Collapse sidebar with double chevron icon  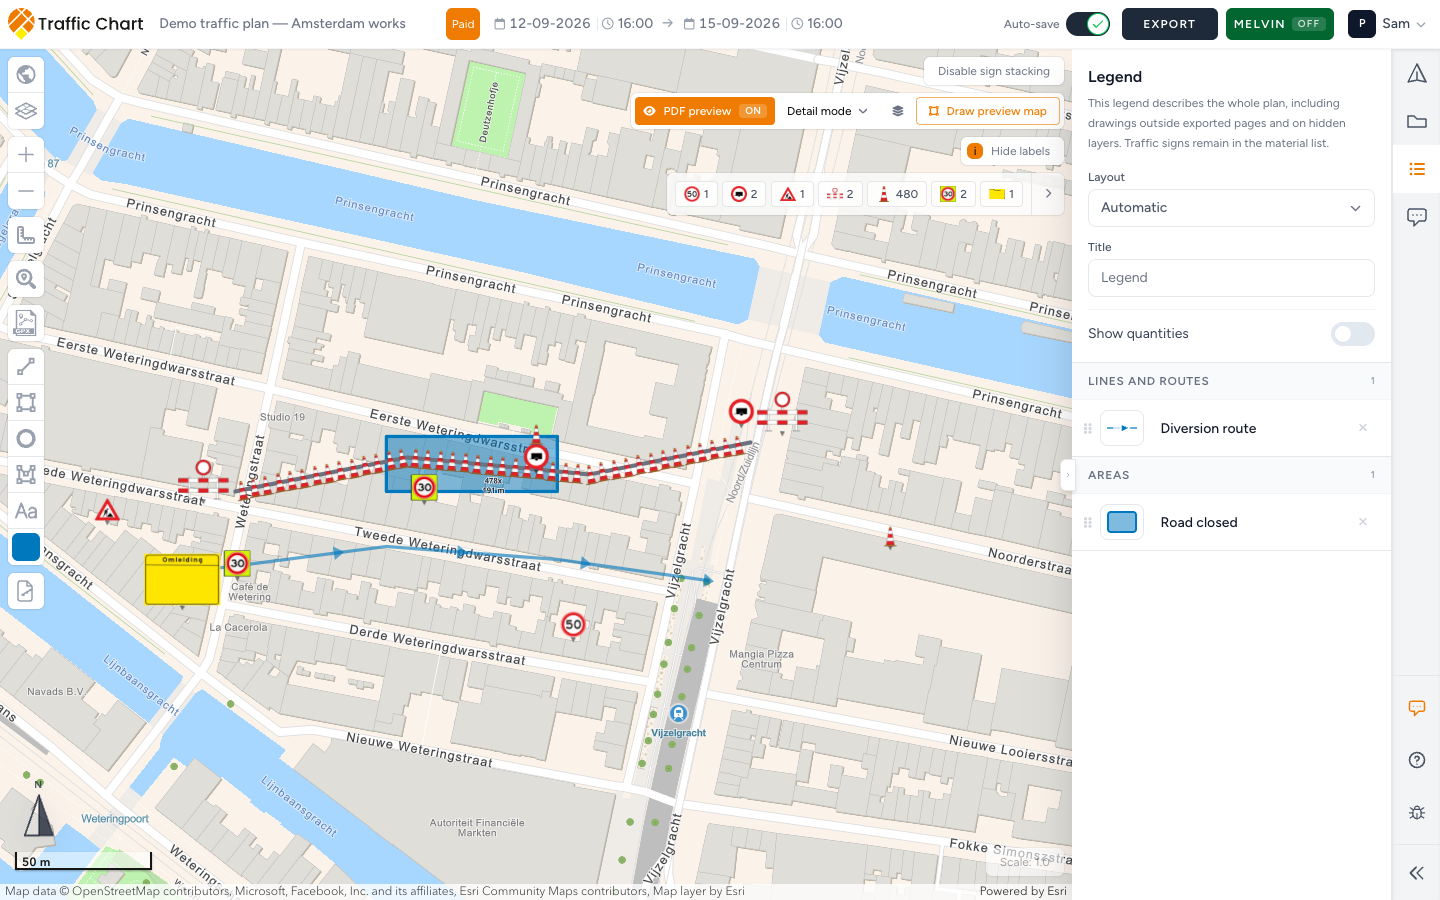1417,873
